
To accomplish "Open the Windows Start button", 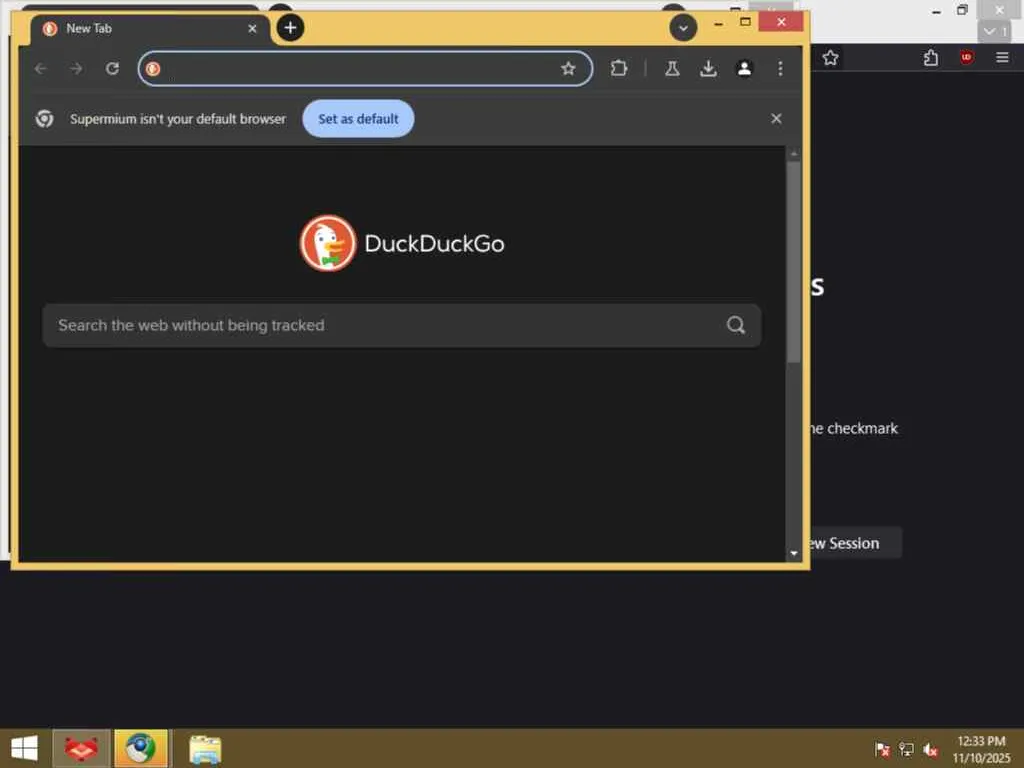I will (x=25, y=748).
